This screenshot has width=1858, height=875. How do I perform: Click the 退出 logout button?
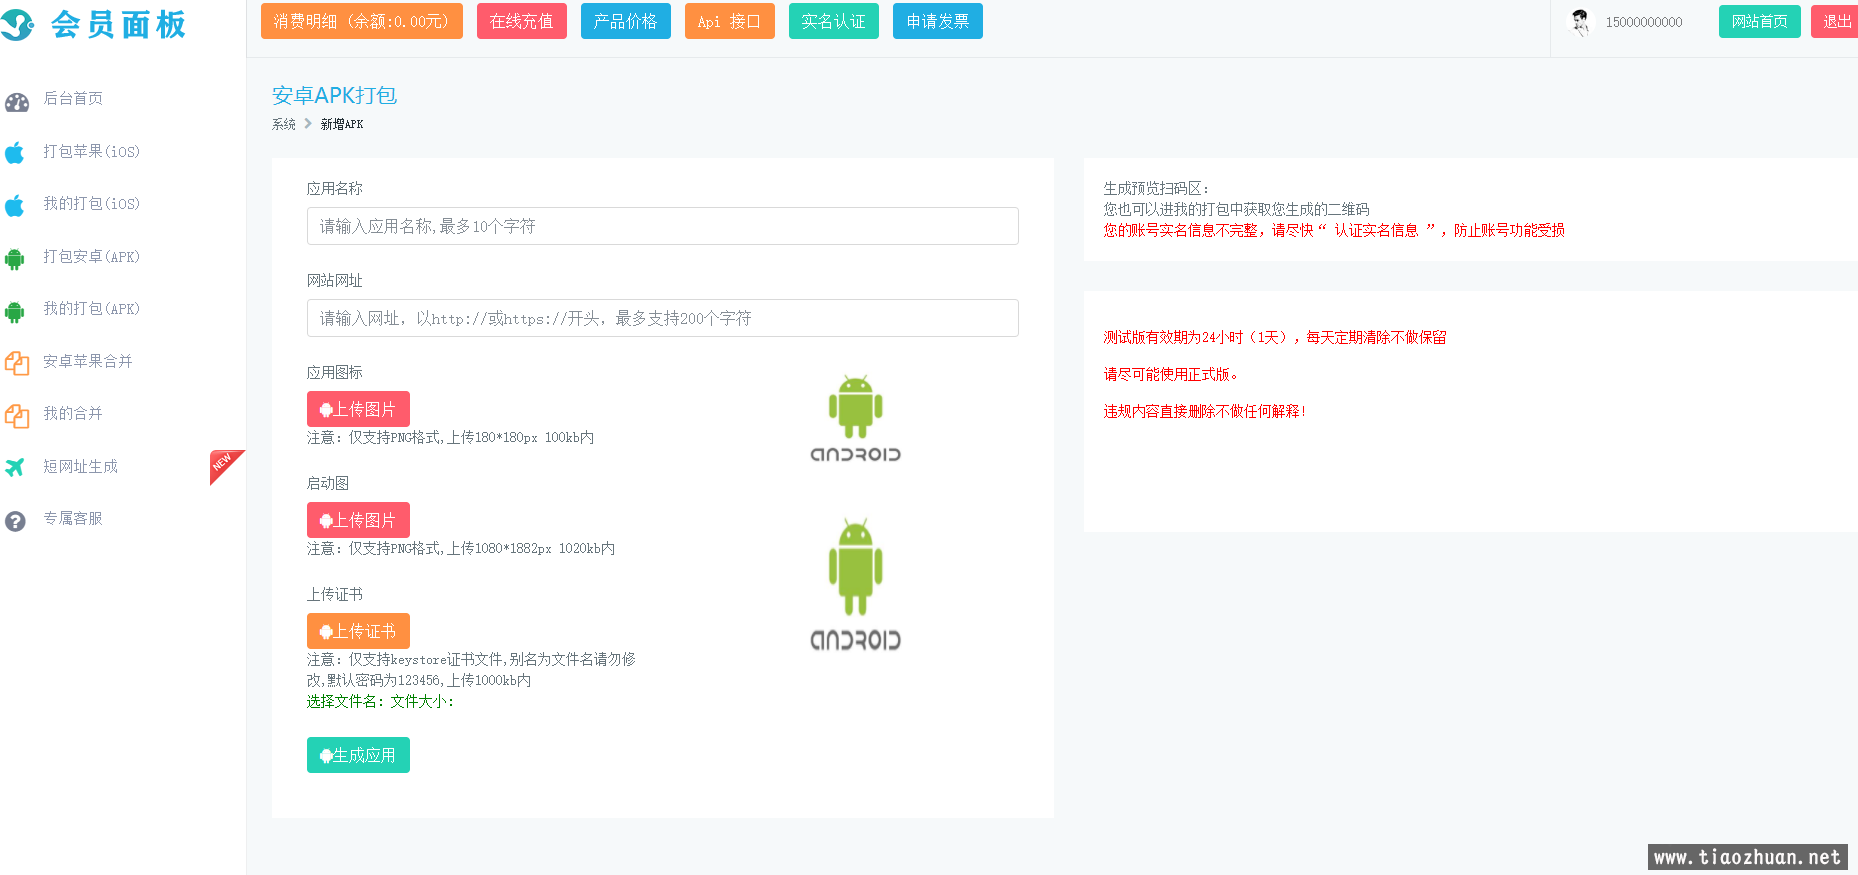pyautogui.click(x=1836, y=21)
